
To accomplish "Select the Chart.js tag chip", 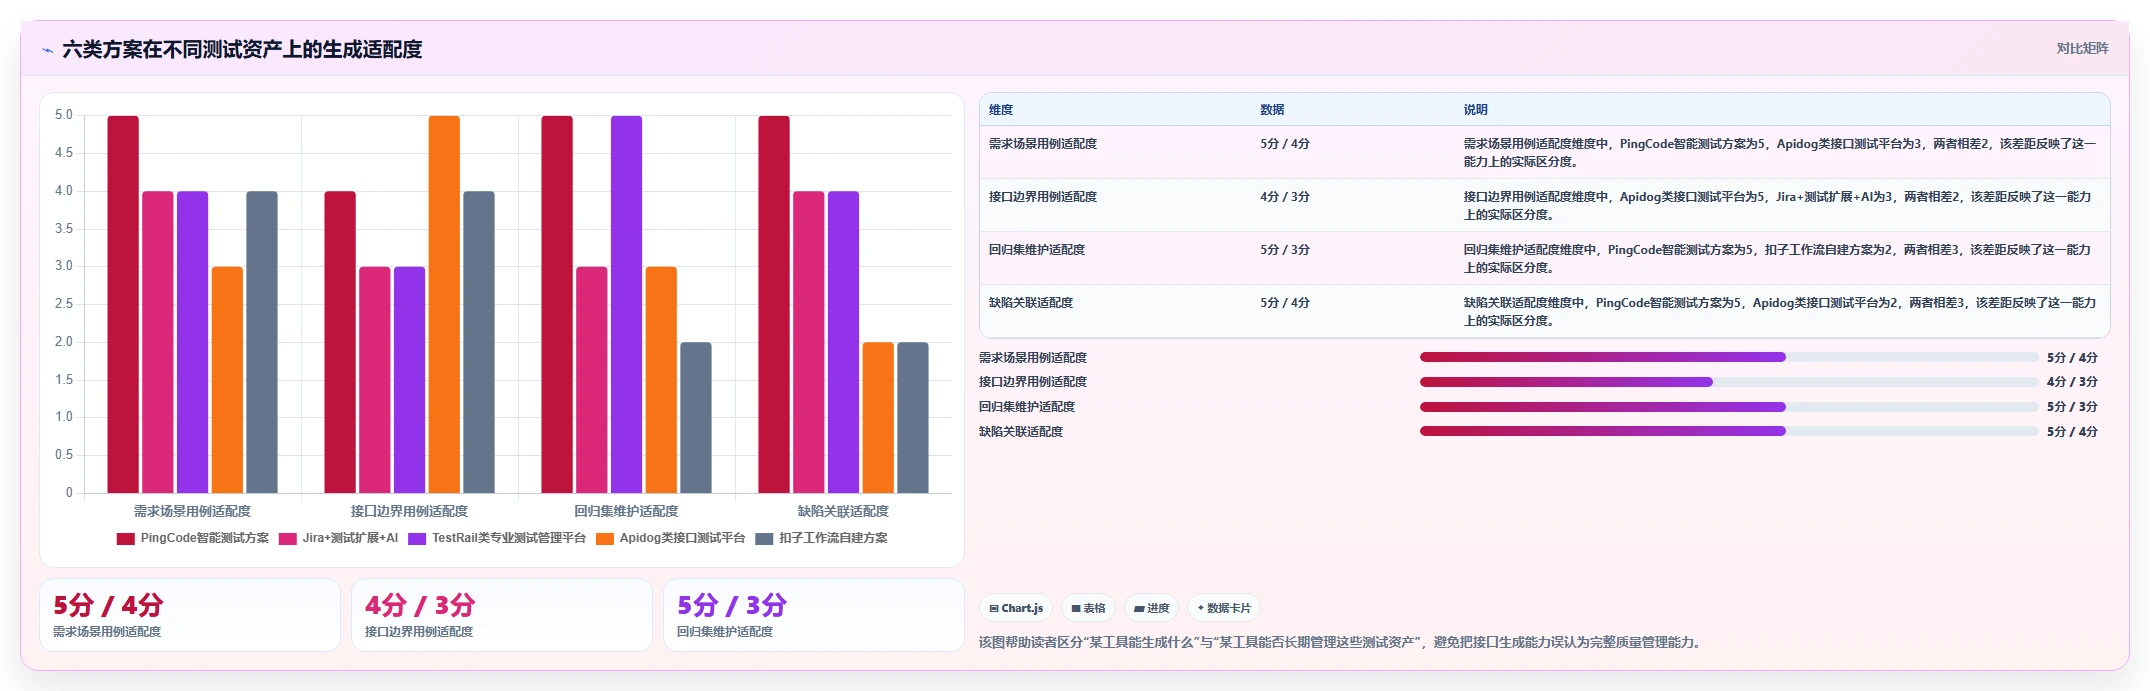I will coord(1016,608).
